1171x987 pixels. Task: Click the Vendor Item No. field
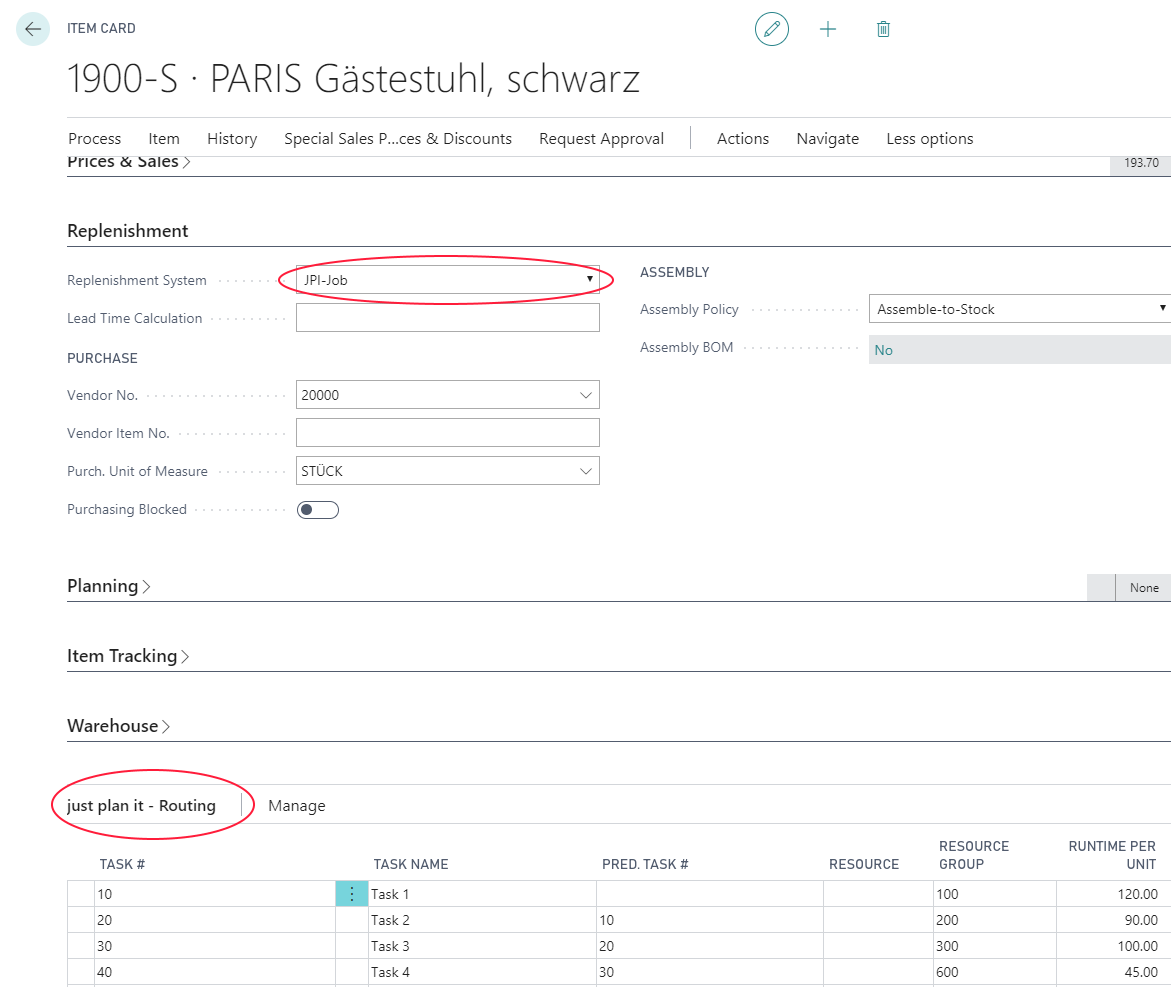[447, 432]
